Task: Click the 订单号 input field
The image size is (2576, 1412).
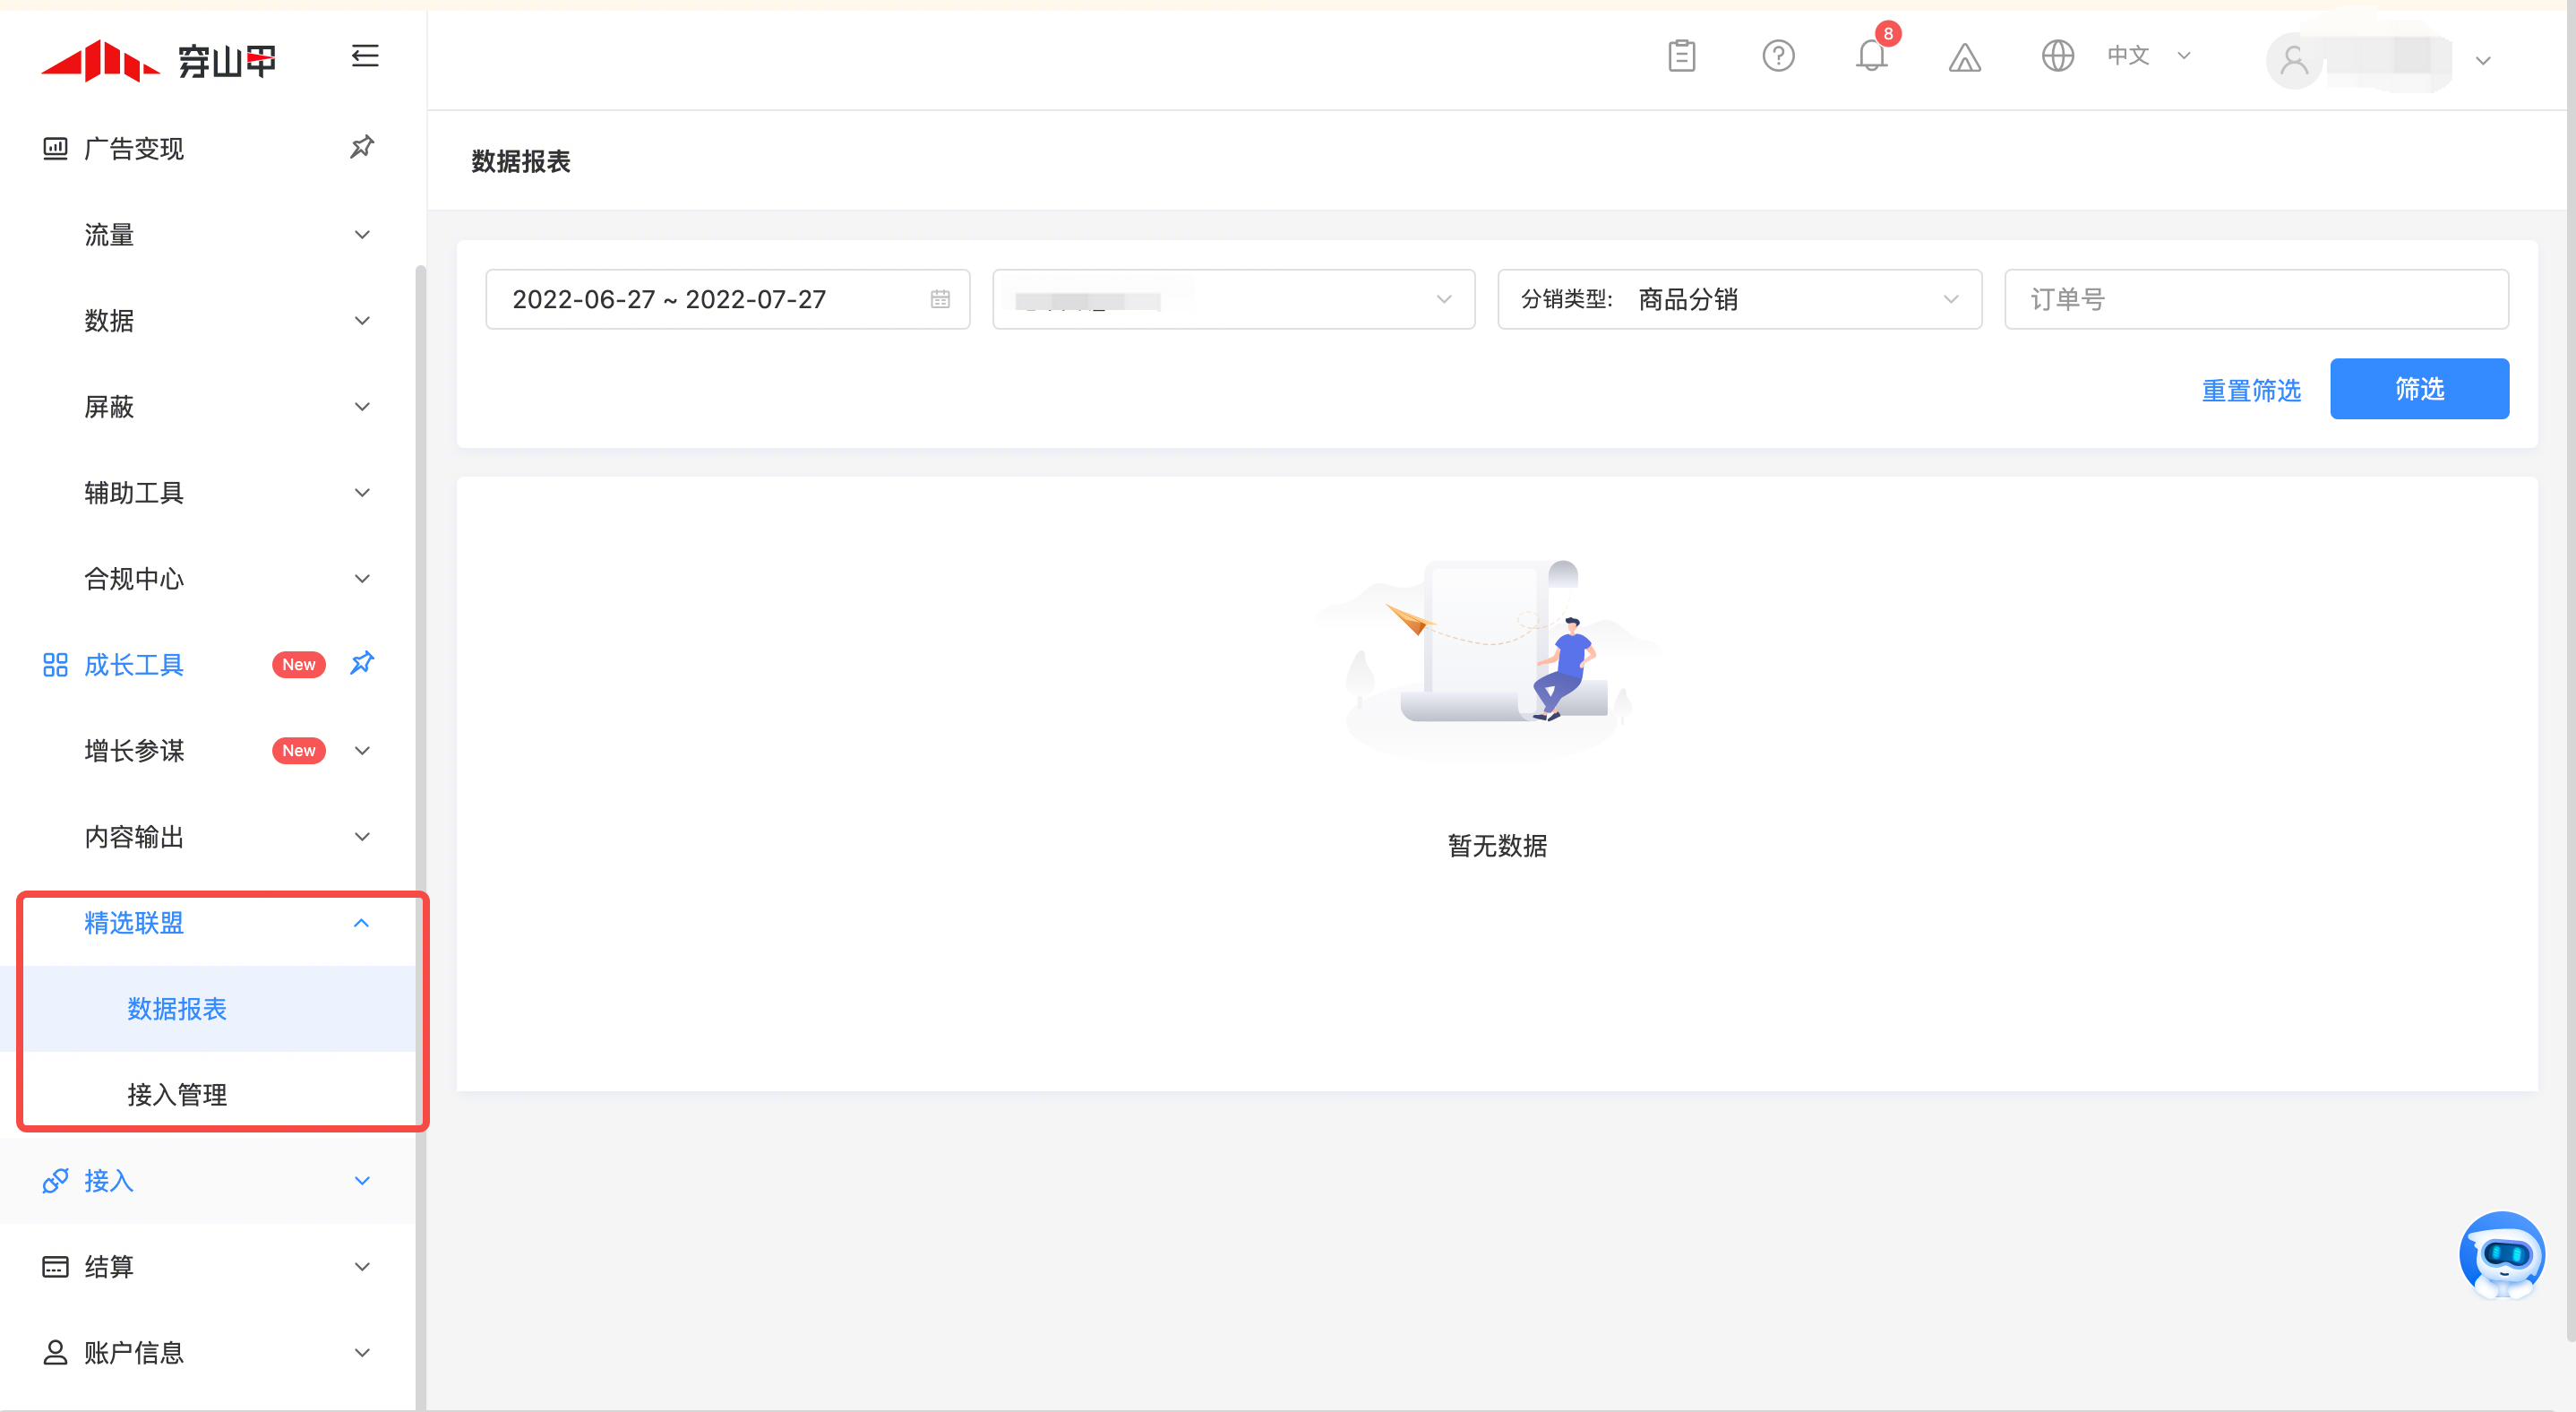Action: 2255,299
